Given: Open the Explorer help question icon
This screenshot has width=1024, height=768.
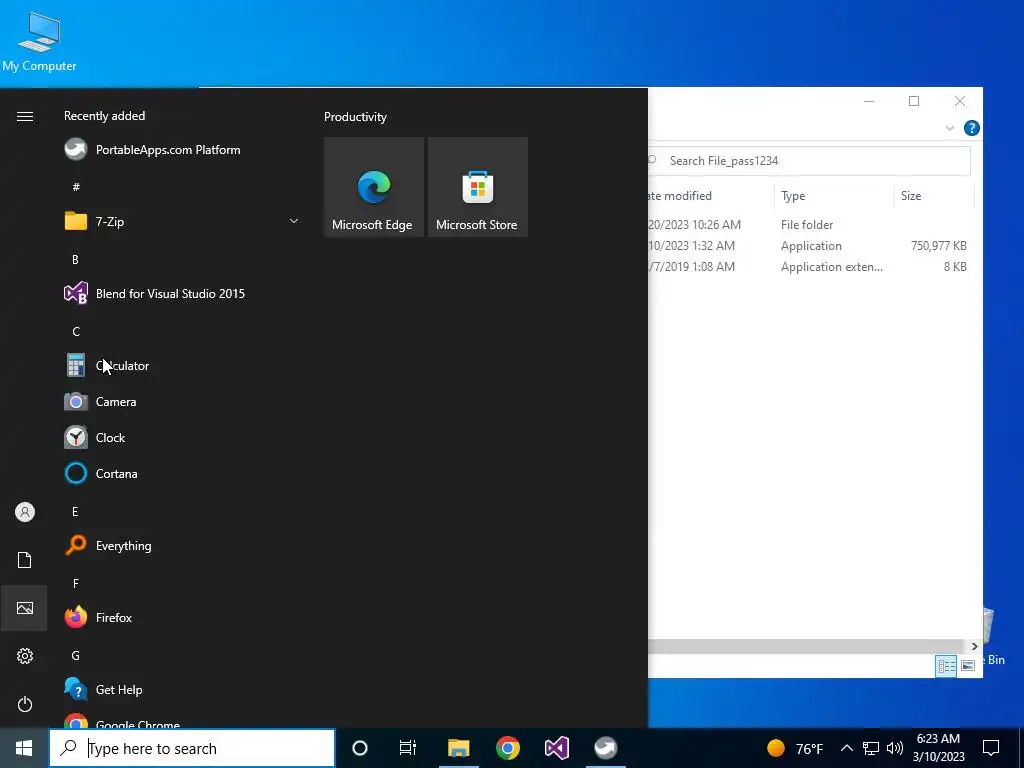Looking at the screenshot, I should pos(971,128).
